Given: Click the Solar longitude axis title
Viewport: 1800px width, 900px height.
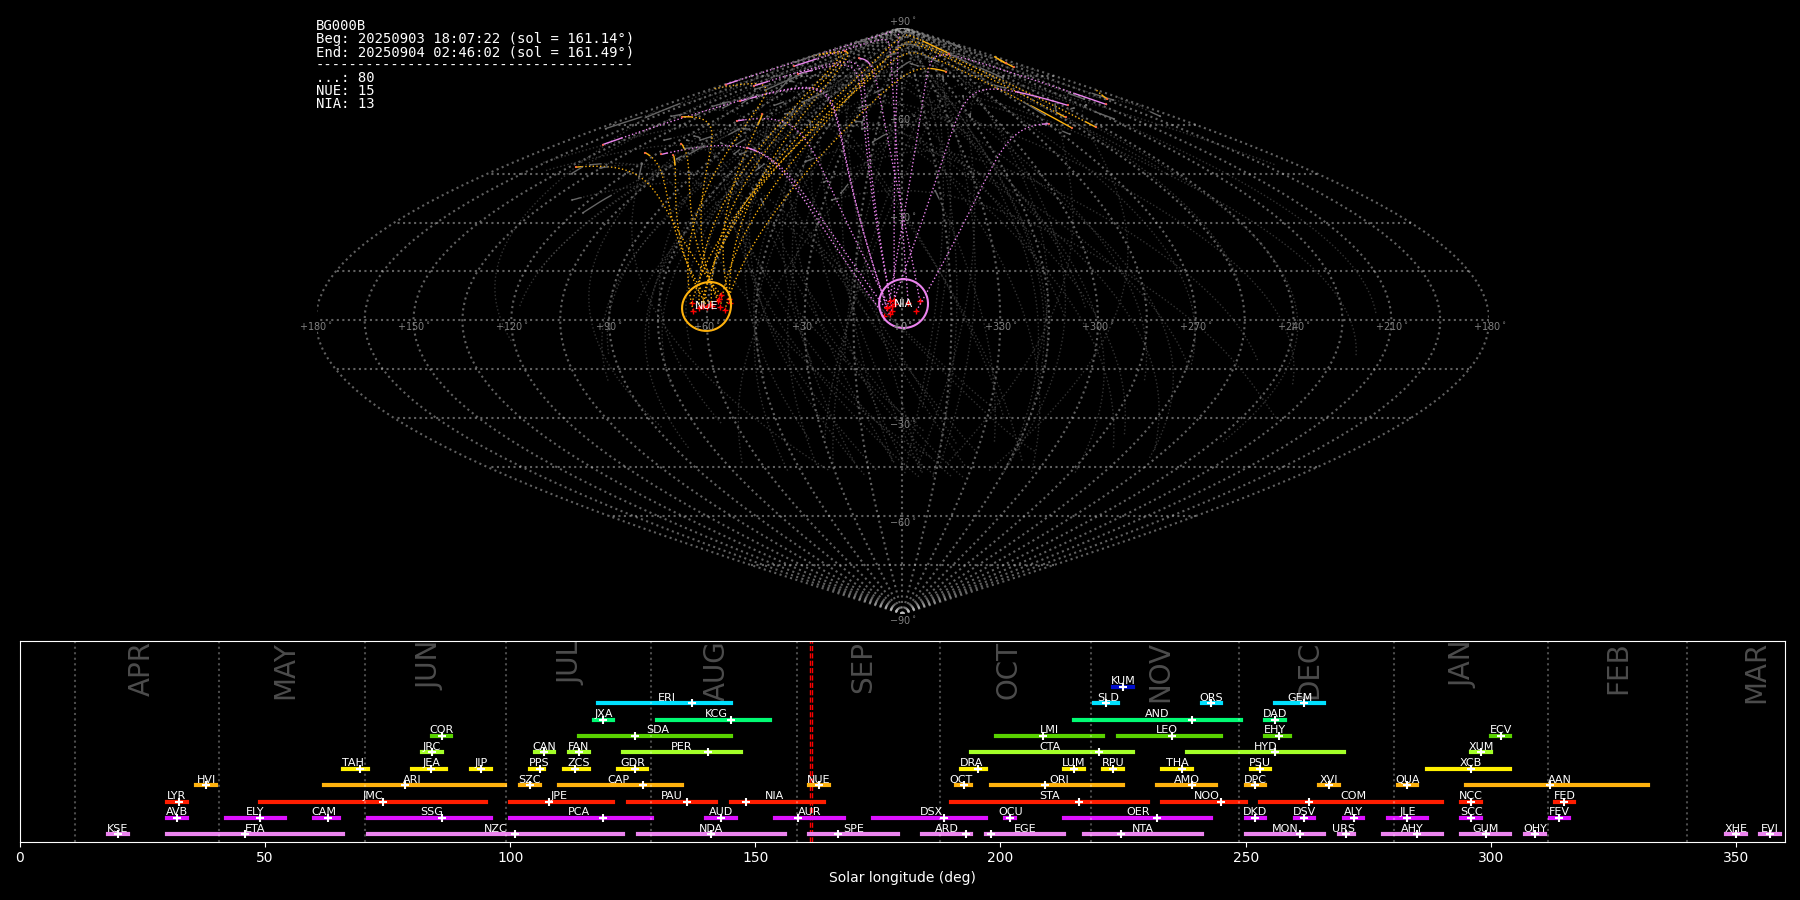Looking at the screenshot, I should click(x=901, y=878).
